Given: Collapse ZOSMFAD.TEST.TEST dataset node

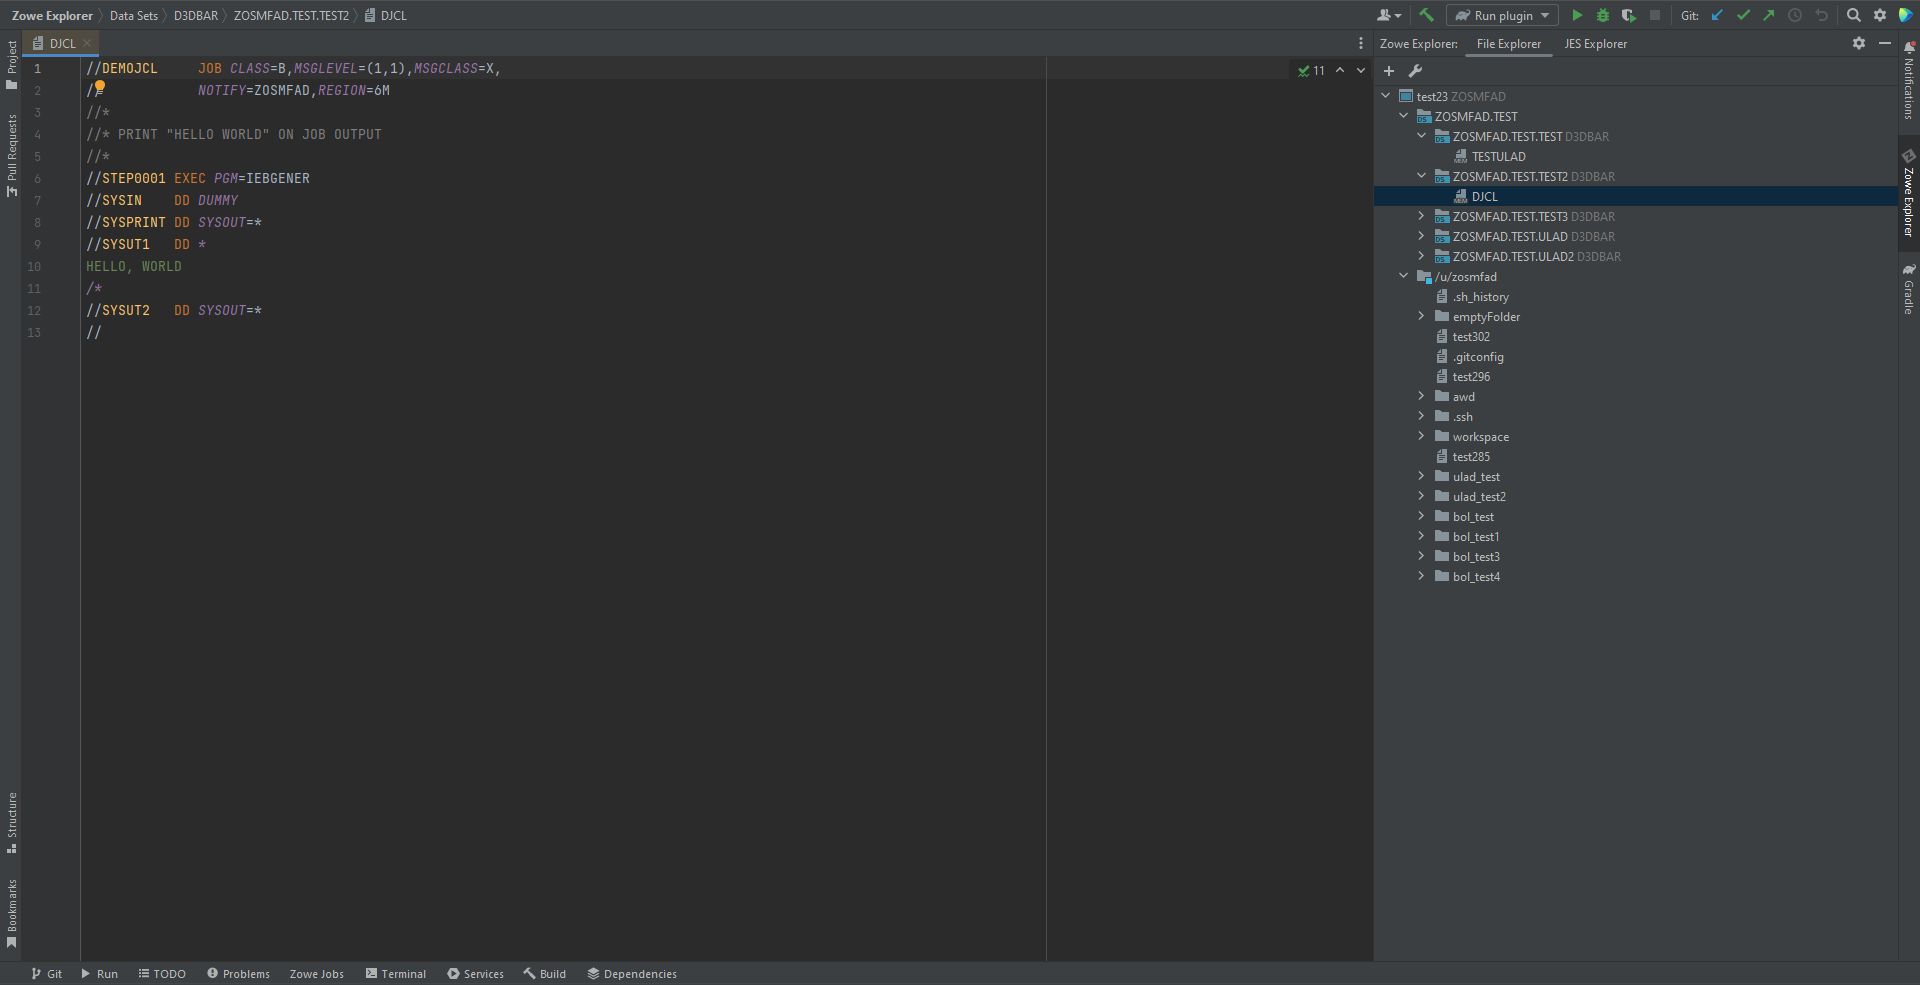Looking at the screenshot, I should 1422,136.
